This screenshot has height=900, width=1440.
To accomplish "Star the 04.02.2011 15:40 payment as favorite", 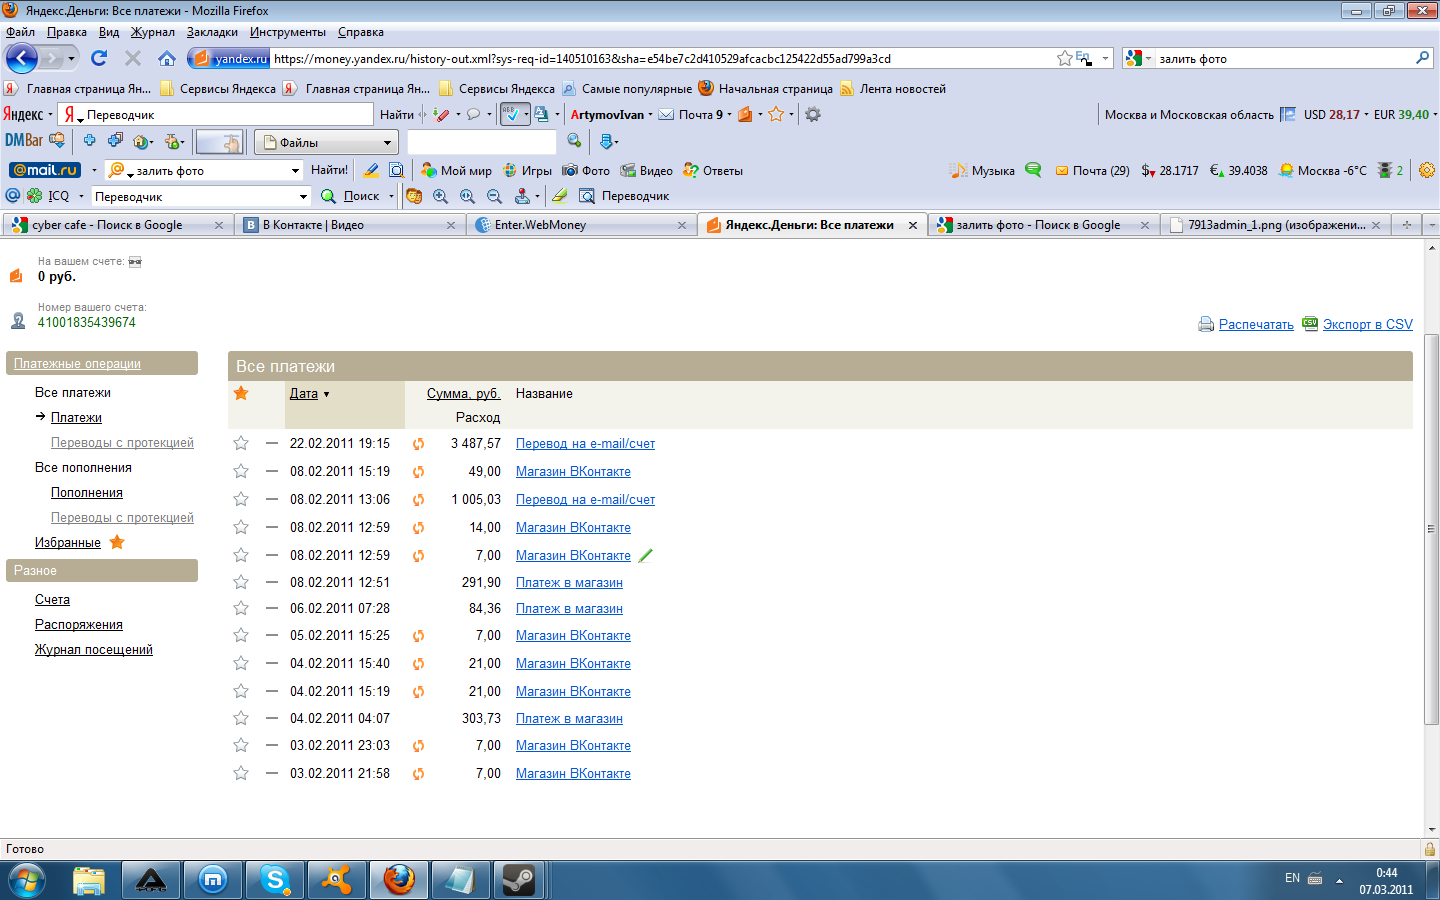I will point(241,663).
